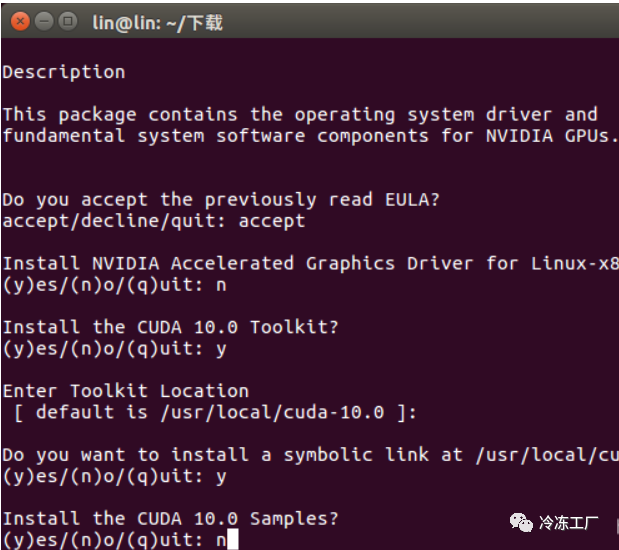Click the y answer under Toolkit prompt
The width and height of the screenshot is (619, 550).
point(221,350)
